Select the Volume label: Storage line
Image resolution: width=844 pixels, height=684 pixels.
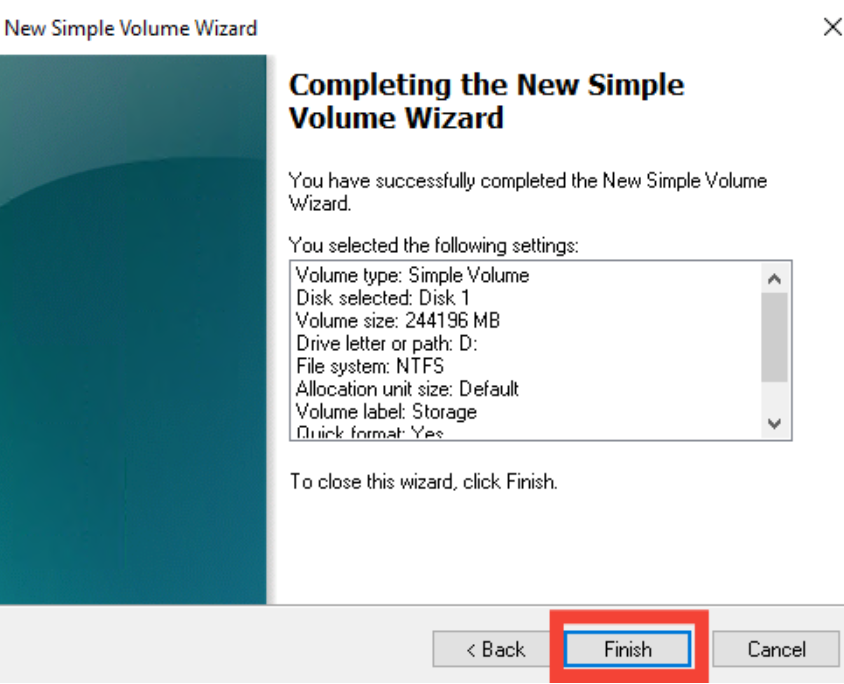coord(386,412)
